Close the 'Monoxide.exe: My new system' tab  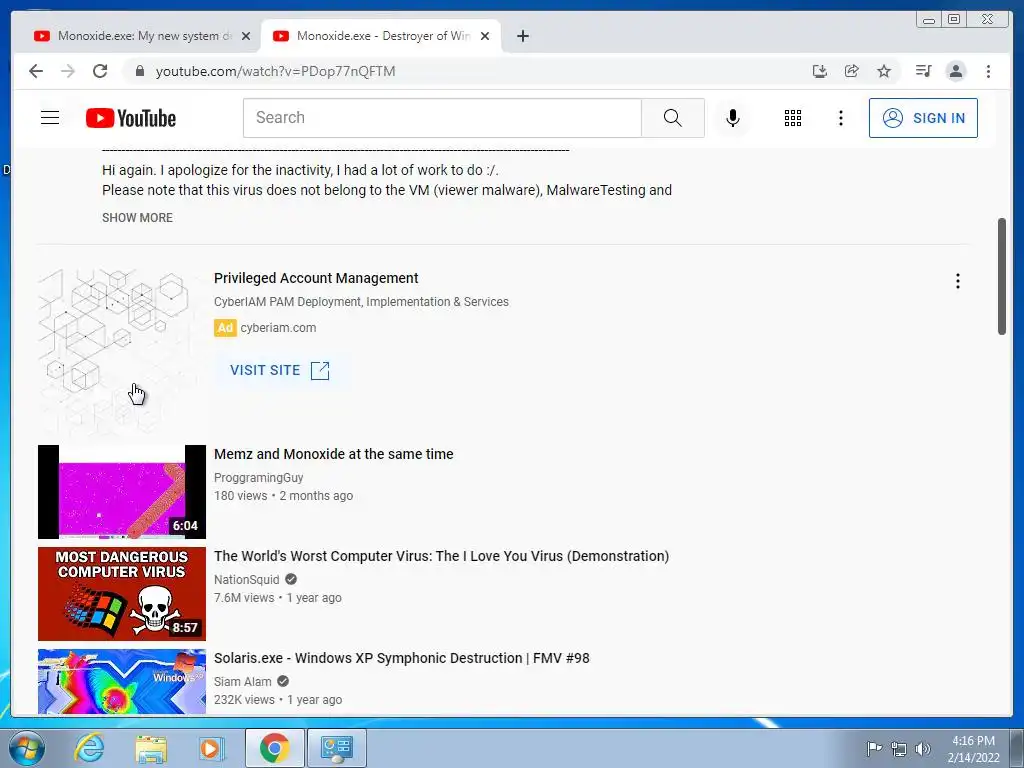(x=246, y=36)
